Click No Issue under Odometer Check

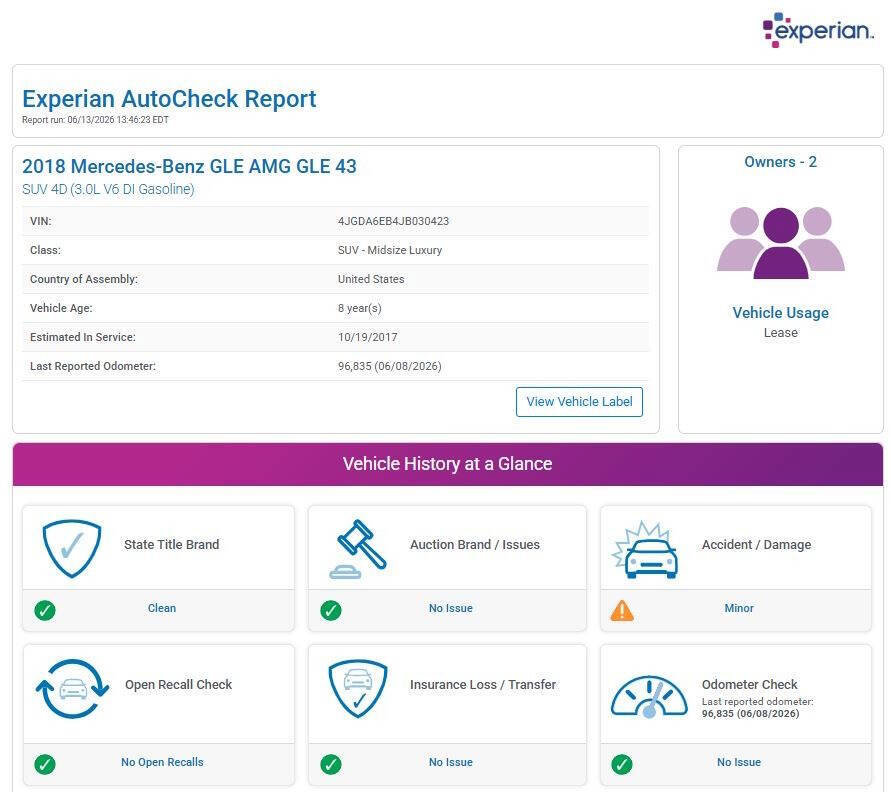pyautogui.click(x=739, y=762)
